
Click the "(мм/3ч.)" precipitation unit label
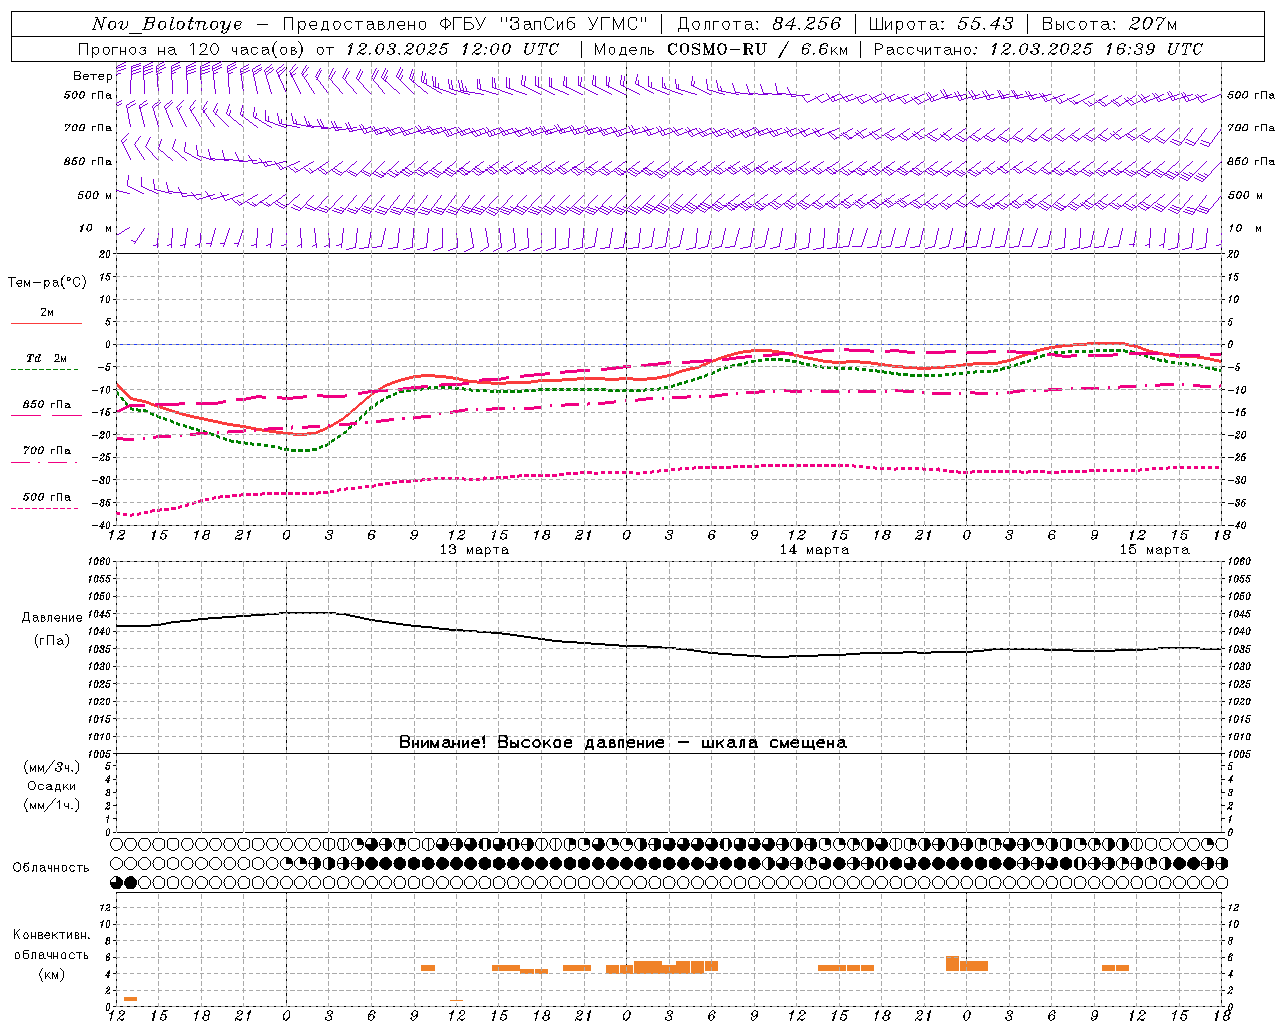(x=52, y=767)
